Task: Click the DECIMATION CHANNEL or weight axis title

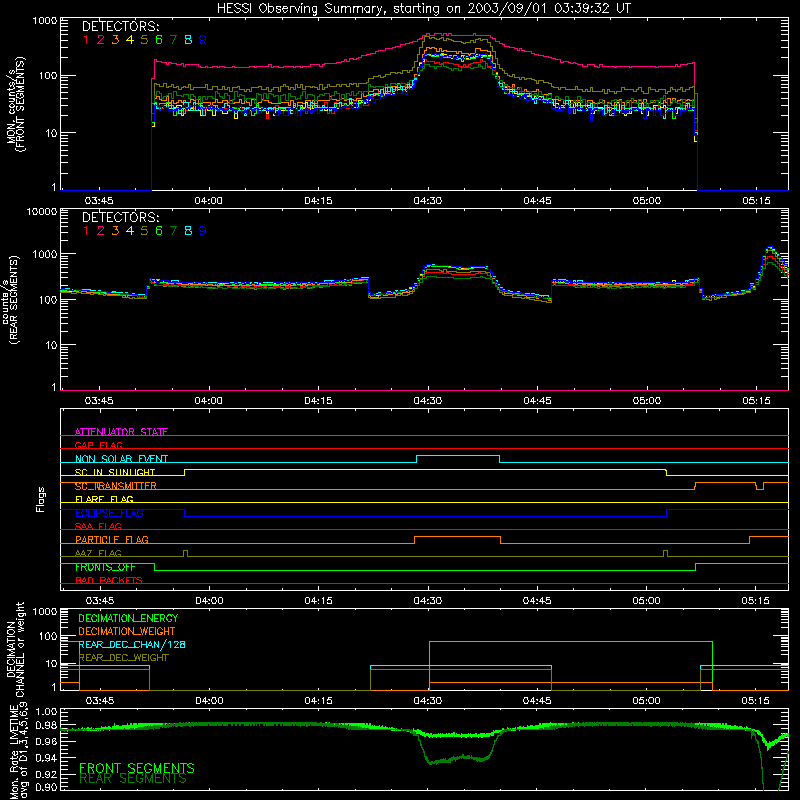Action: coord(15,649)
